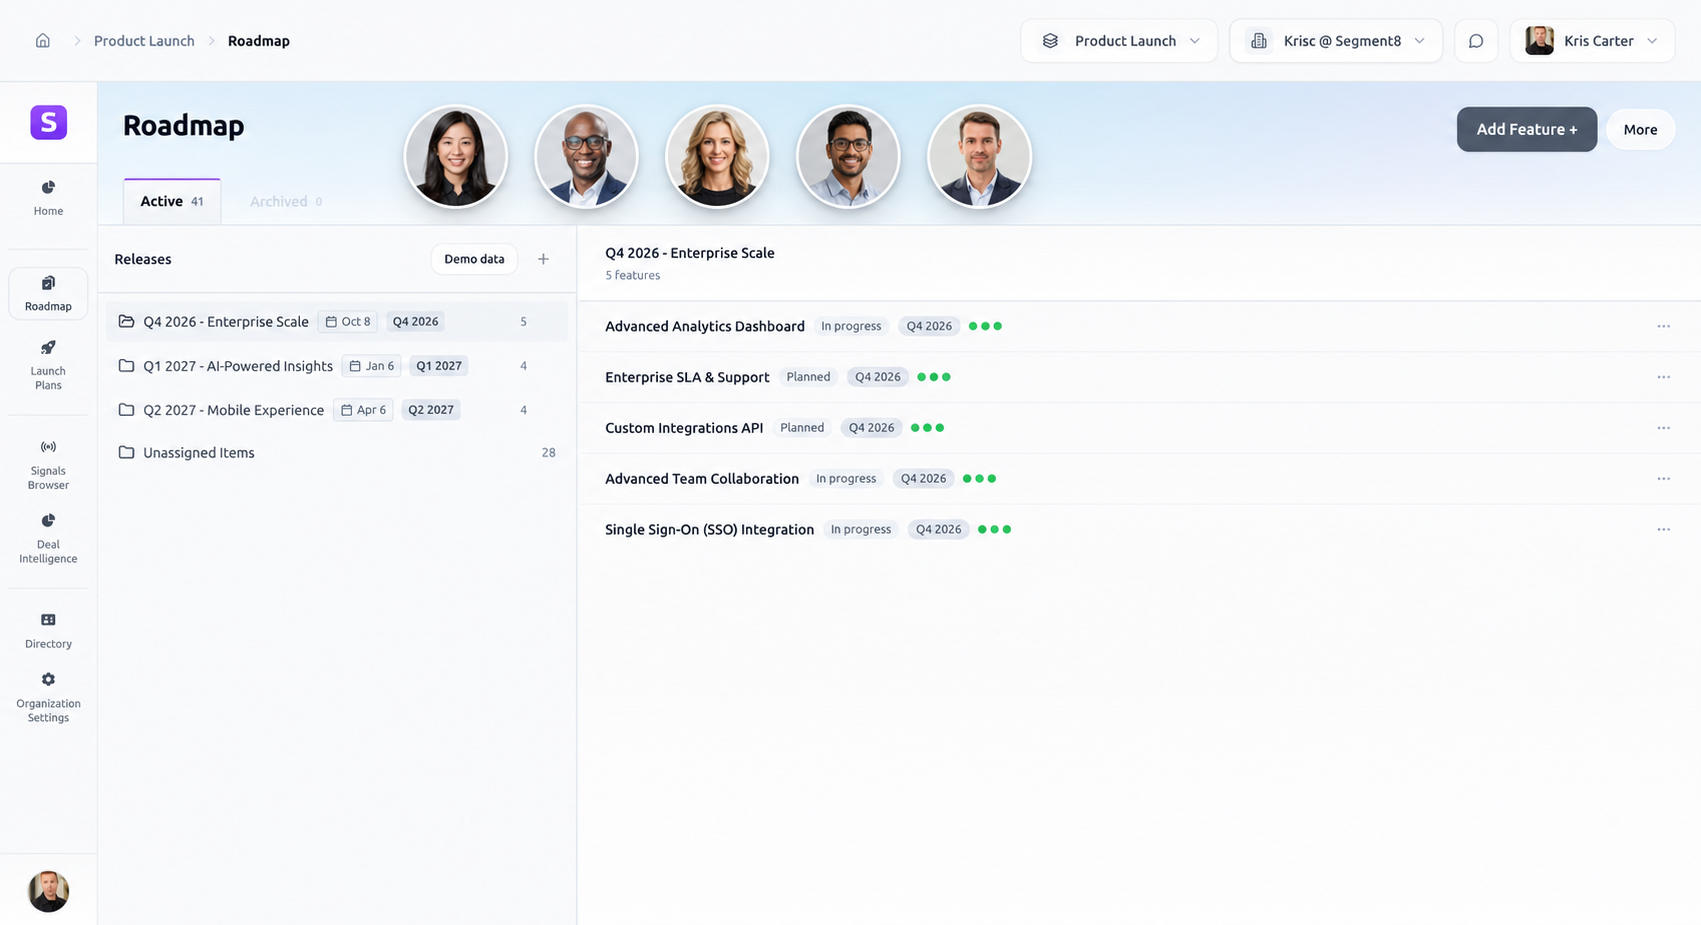
Task: Open Organization Settings in the sidebar
Action: pos(48,697)
